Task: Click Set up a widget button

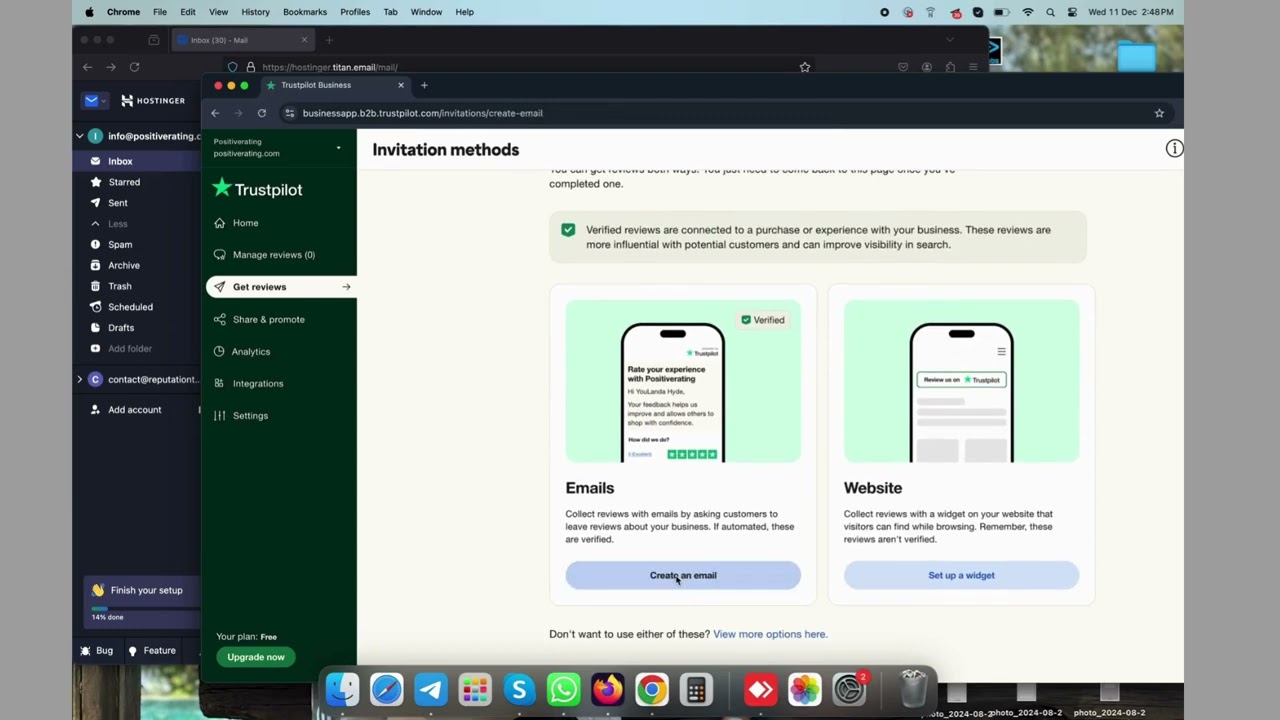Action: (x=961, y=575)
